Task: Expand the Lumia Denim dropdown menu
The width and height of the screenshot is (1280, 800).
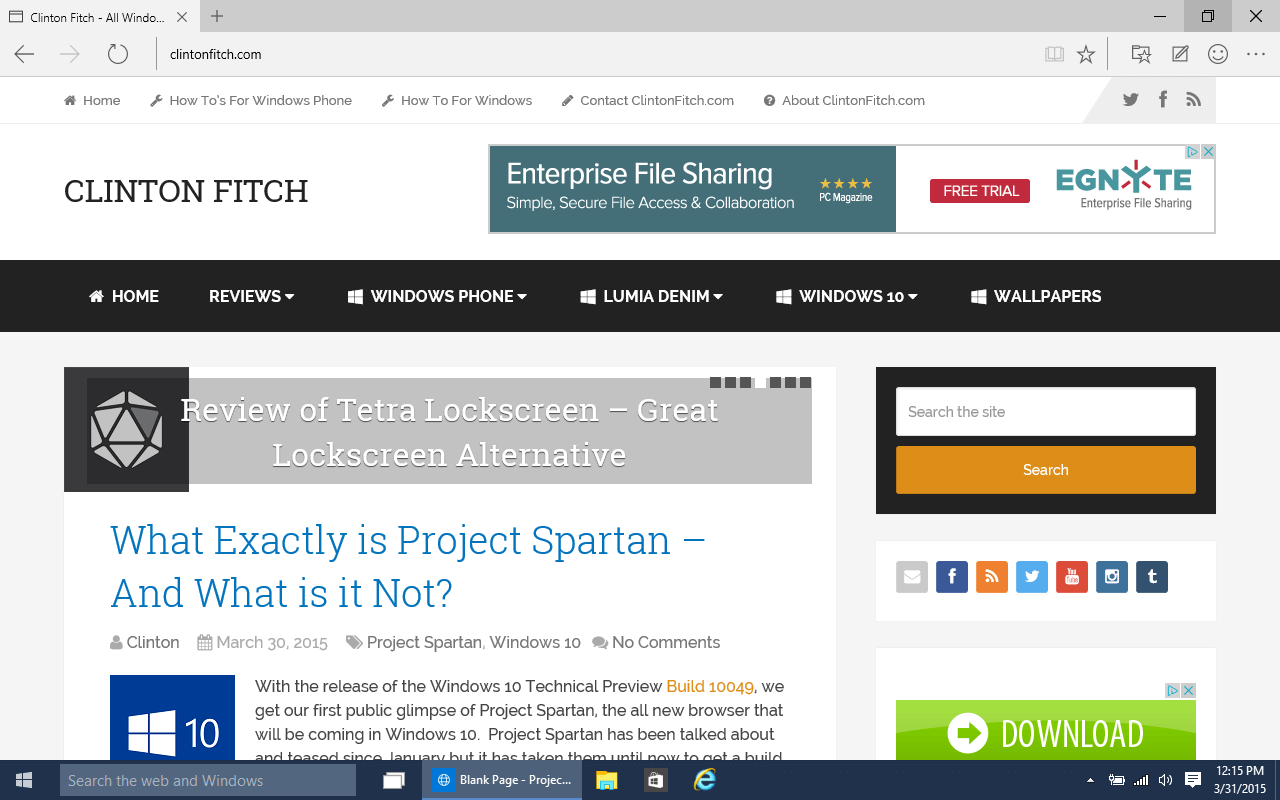Action: 651,296
